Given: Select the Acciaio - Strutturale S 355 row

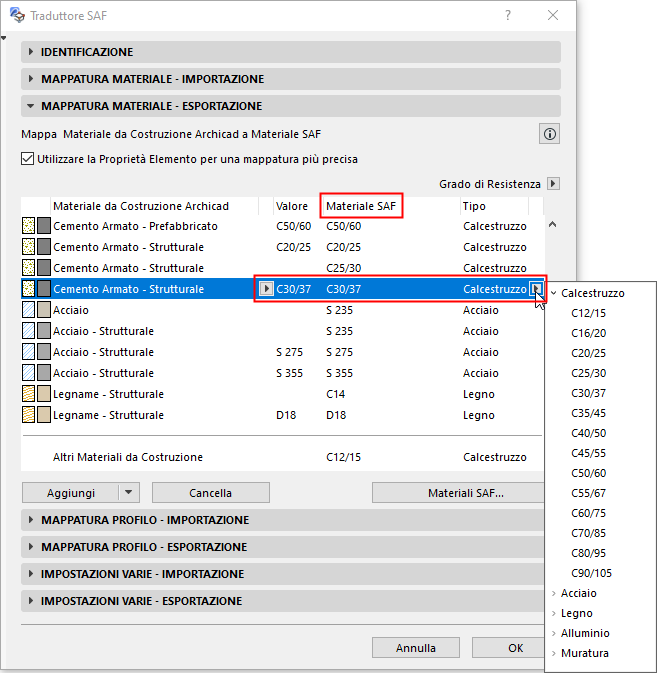Looking at the screenshot, I should pos(282,373).
